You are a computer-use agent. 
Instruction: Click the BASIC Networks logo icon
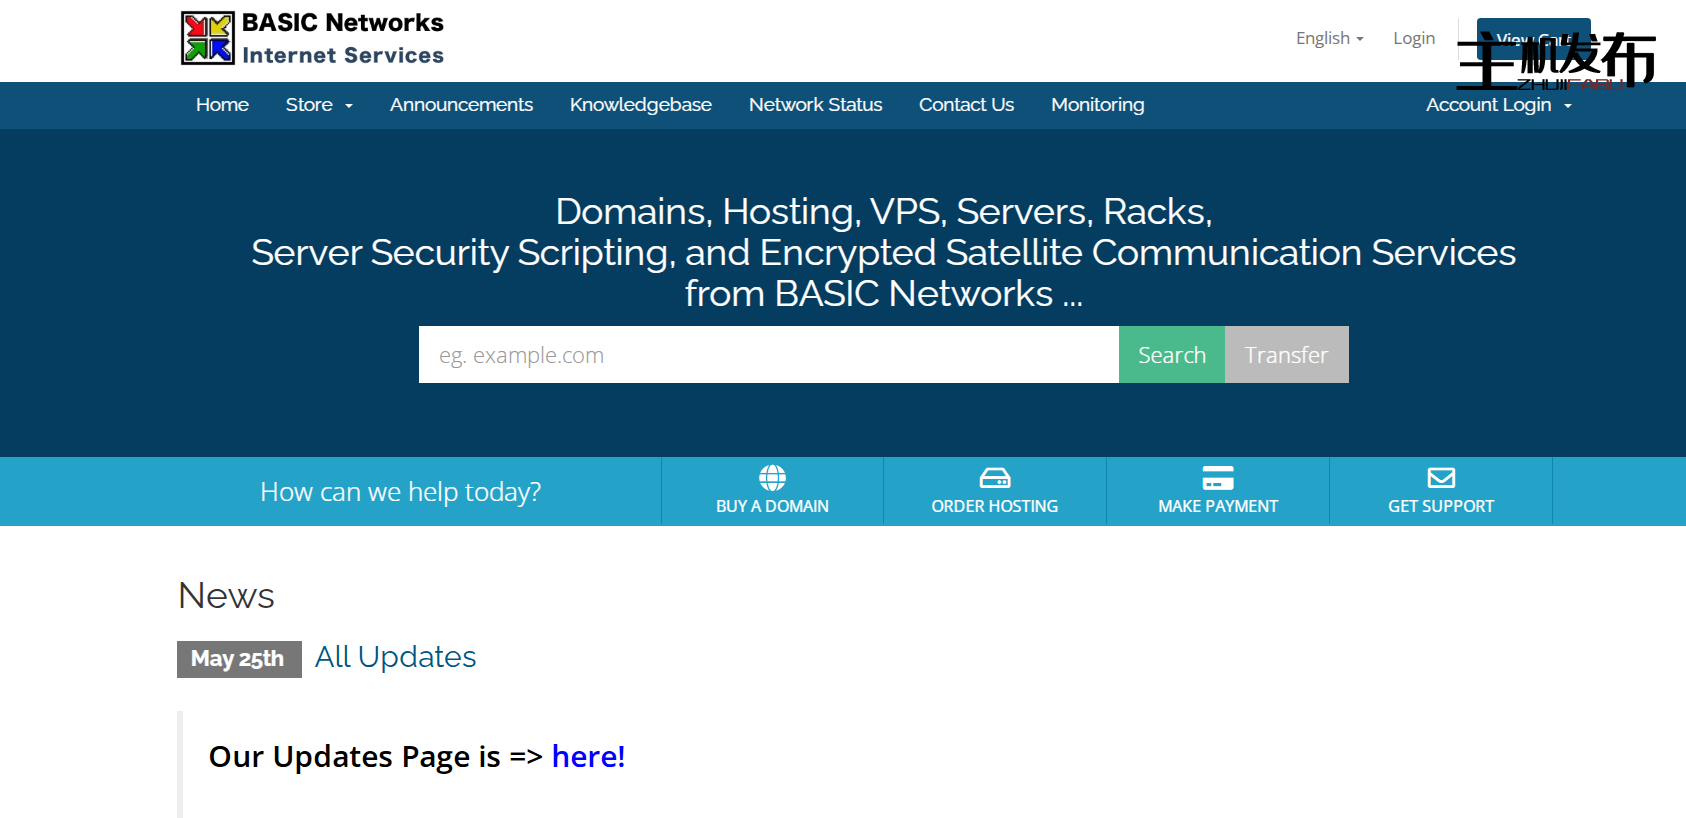[x=208, y=38]
